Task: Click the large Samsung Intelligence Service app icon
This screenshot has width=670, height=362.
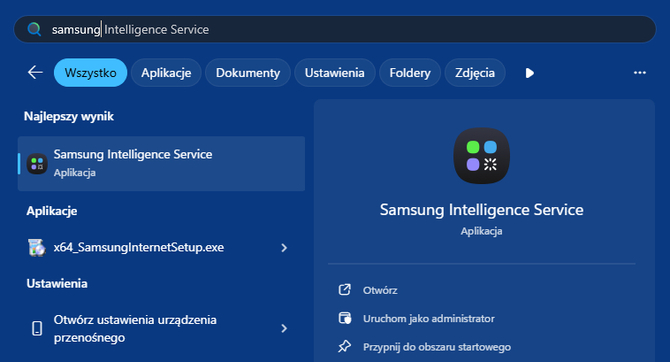Action: (482, 156)
